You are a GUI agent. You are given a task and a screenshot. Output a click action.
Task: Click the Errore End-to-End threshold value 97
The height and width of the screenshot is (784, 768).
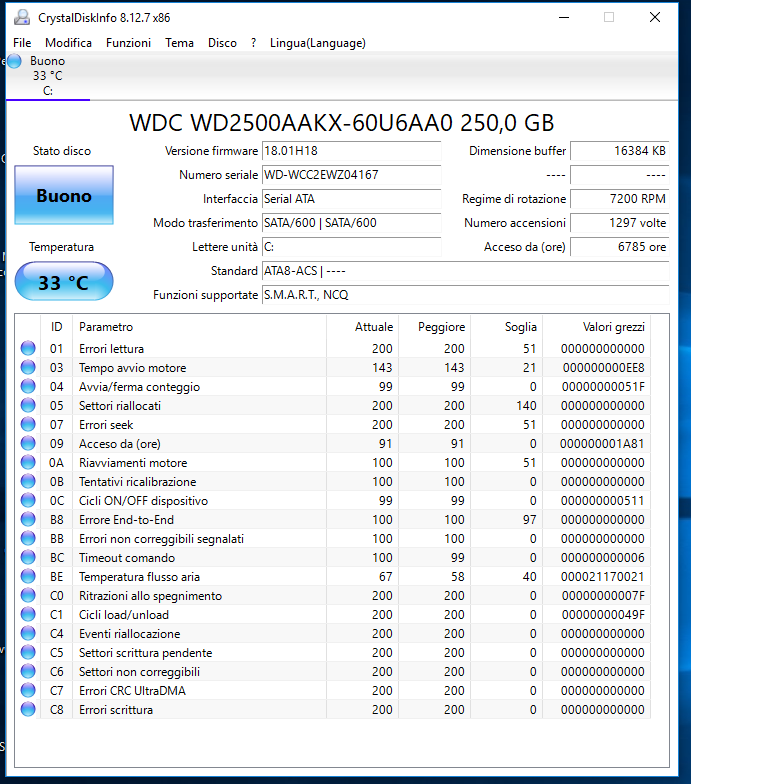pyautogui.click(x=530, y=520)
